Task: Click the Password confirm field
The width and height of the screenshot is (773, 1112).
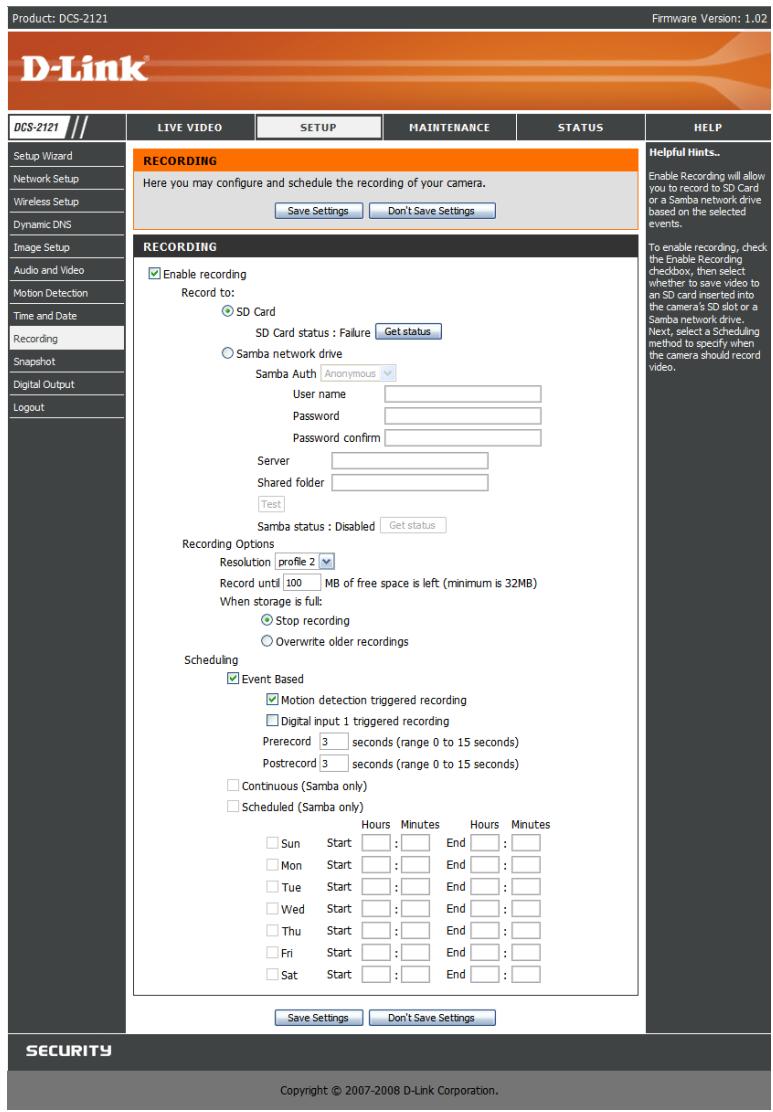Action: (462, 438)
